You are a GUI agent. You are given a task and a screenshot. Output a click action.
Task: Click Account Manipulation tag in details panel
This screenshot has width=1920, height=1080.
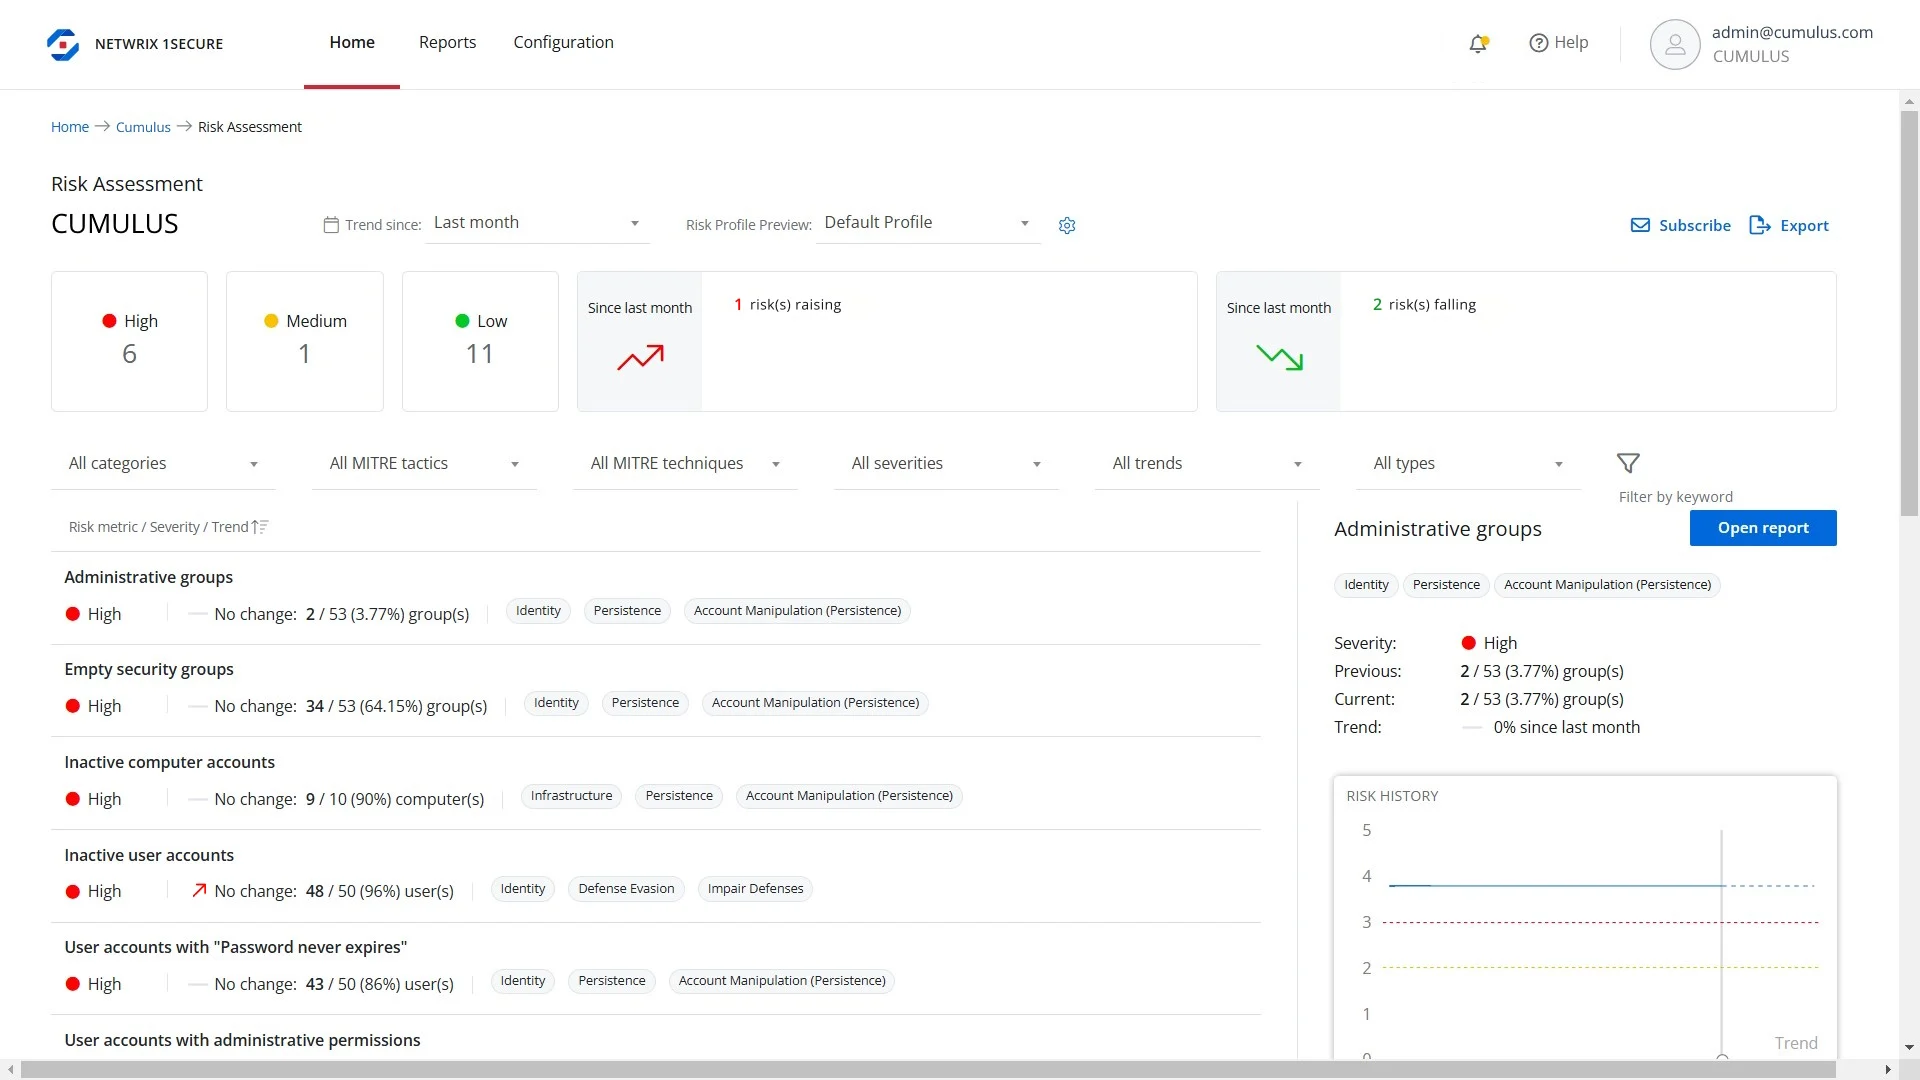1607,585
